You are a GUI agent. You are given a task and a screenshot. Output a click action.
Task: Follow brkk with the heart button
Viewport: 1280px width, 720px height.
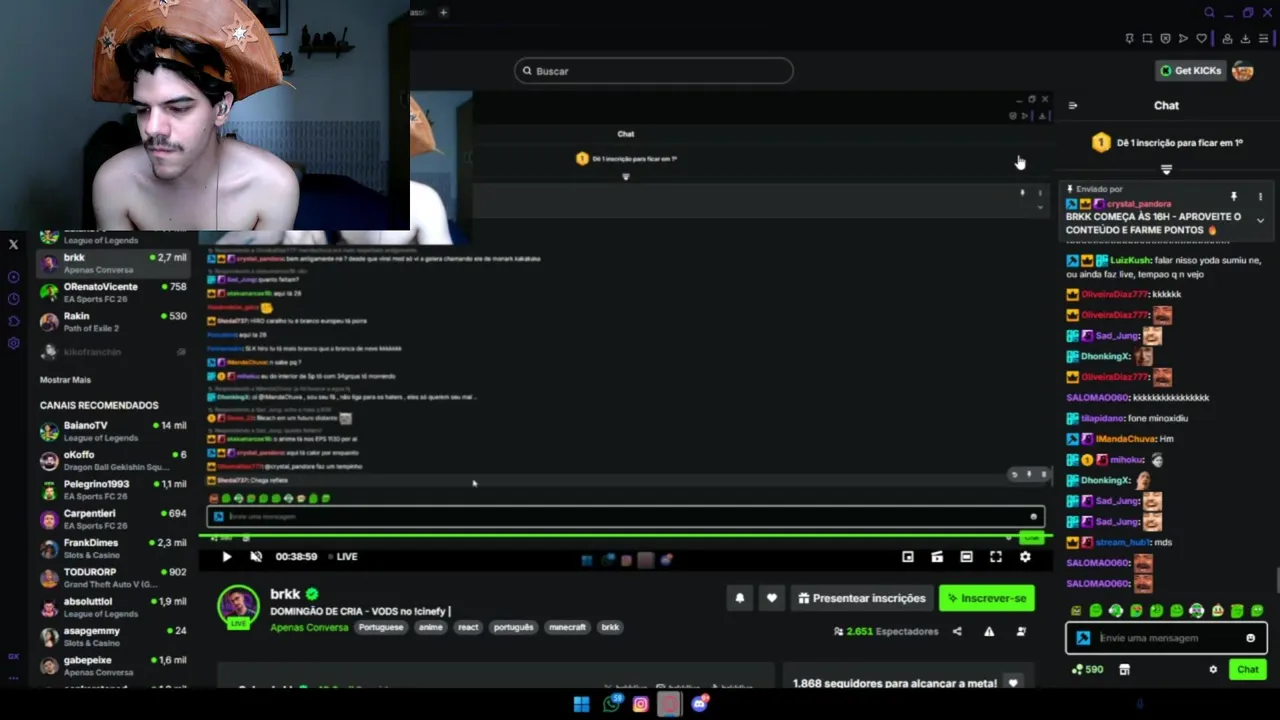(x=771, y=598)
